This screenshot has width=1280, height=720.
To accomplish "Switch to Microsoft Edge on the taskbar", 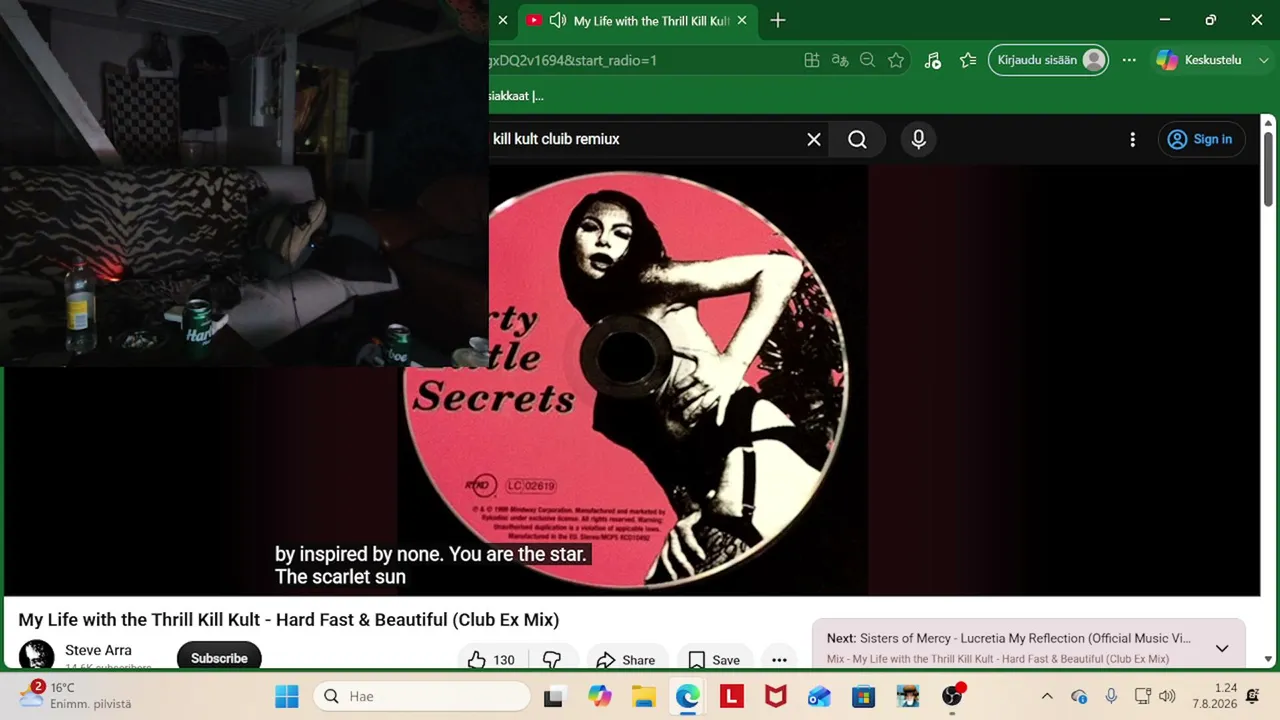I will tap(687, 696).
